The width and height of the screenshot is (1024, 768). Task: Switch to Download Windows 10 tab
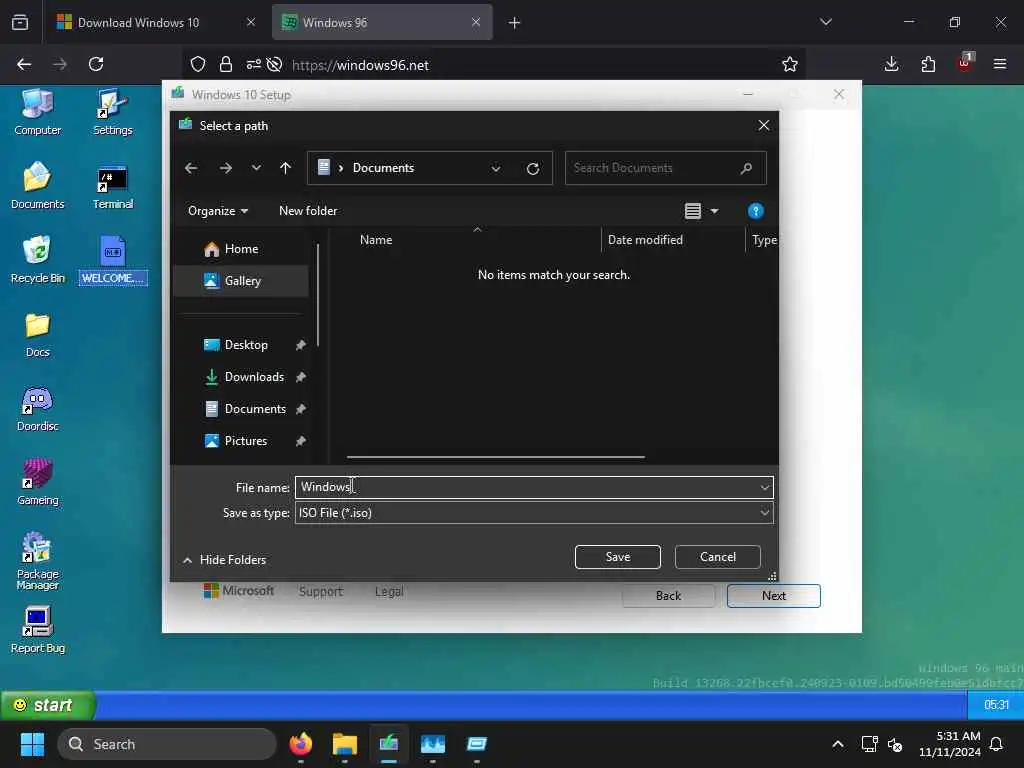155,22
